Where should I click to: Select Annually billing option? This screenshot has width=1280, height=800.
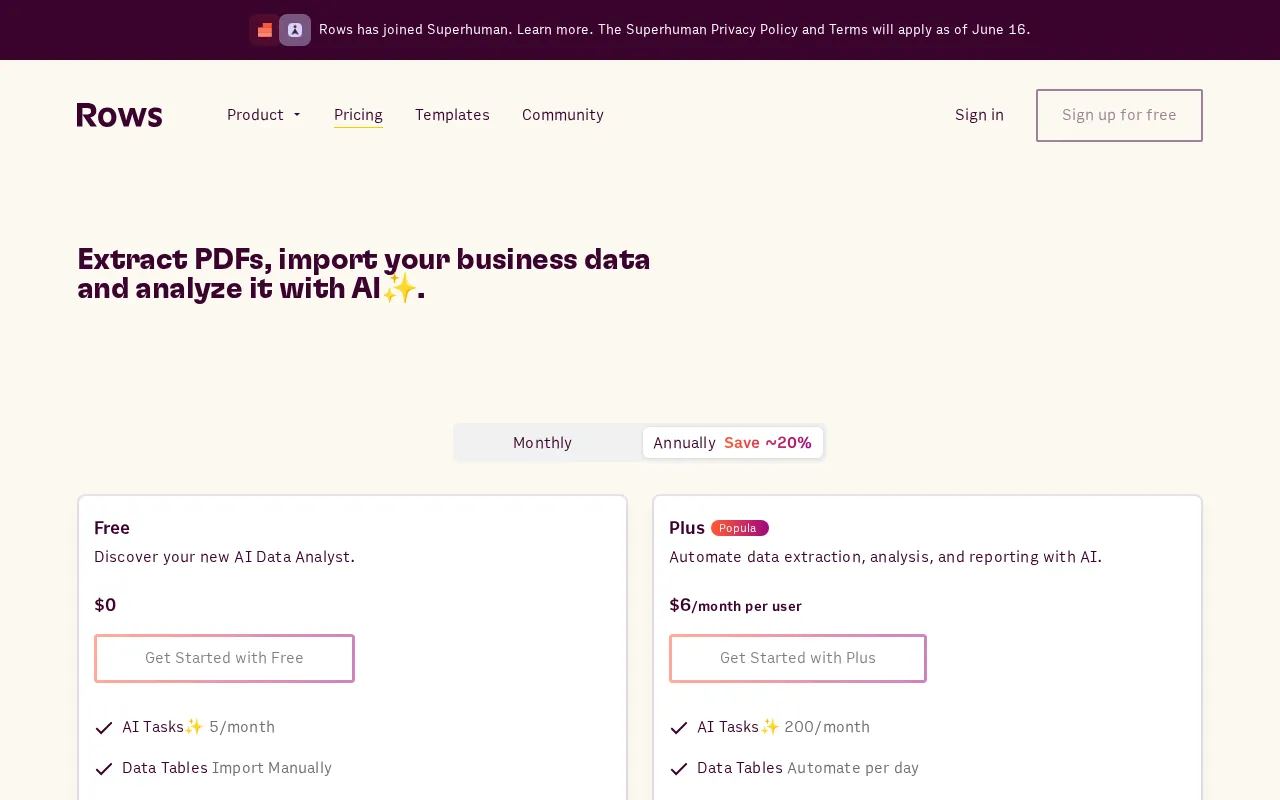point(733,443)
